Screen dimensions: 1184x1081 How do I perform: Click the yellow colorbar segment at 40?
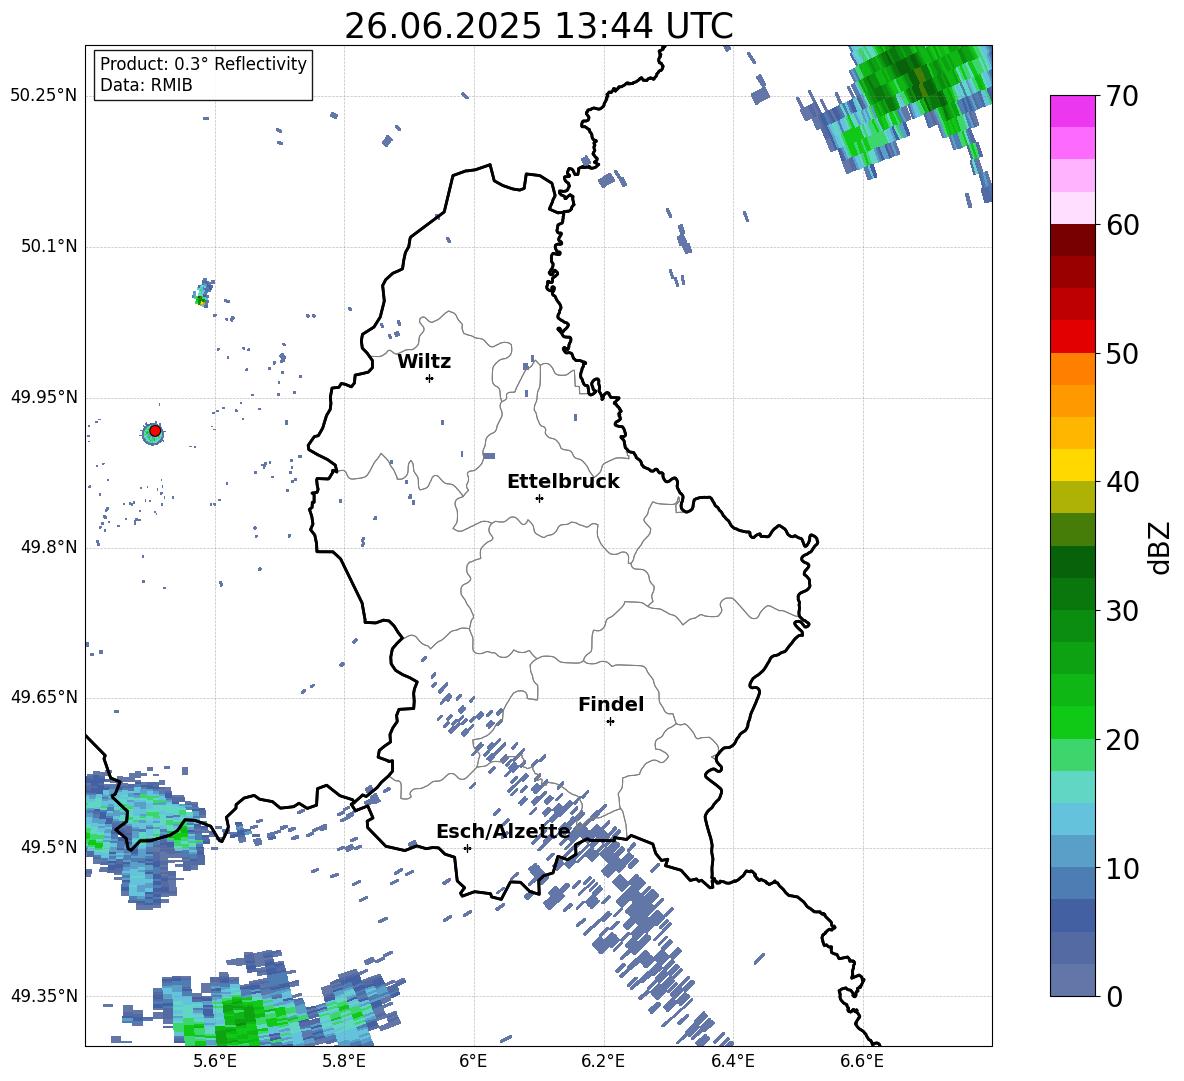[1072, 465]
